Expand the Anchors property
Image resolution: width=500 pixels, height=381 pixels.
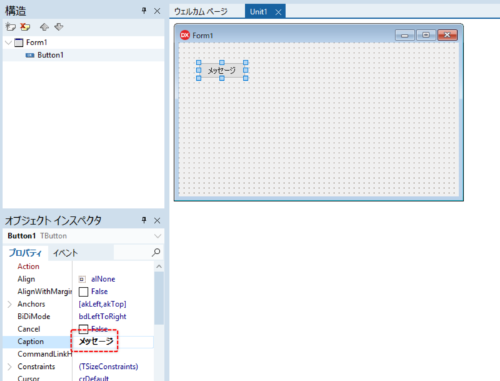(x=10, y=304)
